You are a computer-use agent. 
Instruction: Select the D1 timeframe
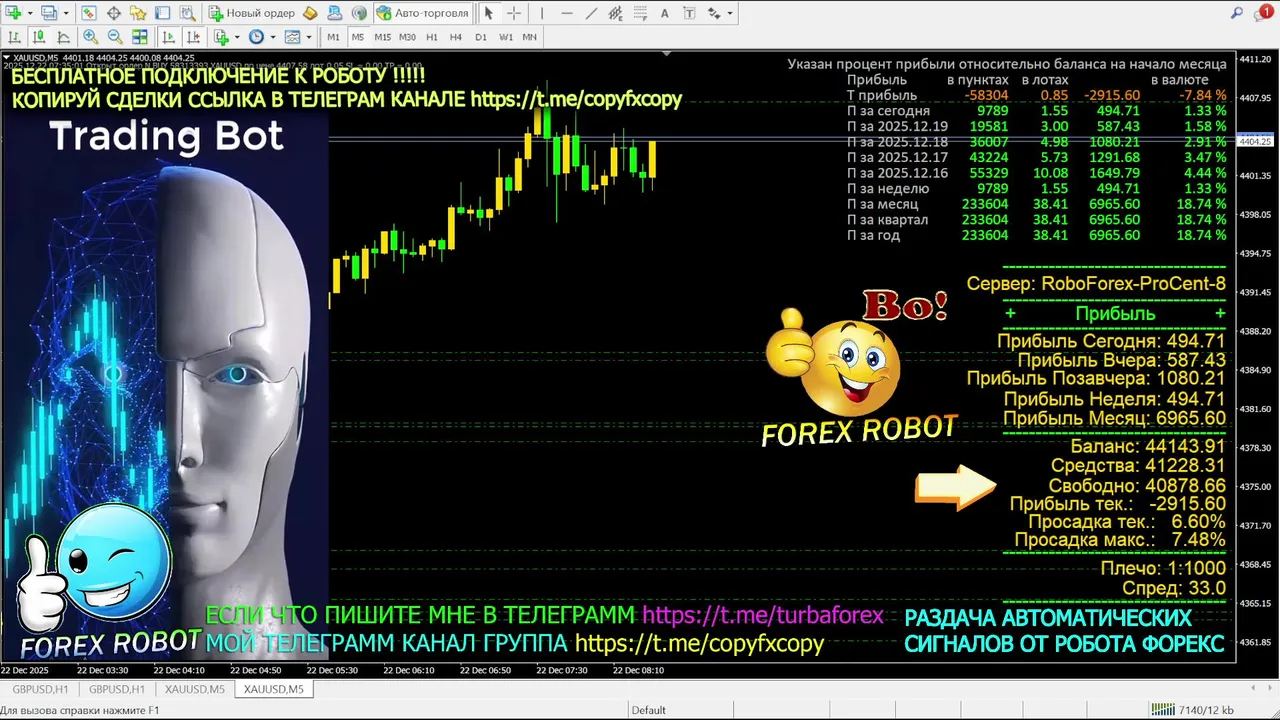coord(481,37)
